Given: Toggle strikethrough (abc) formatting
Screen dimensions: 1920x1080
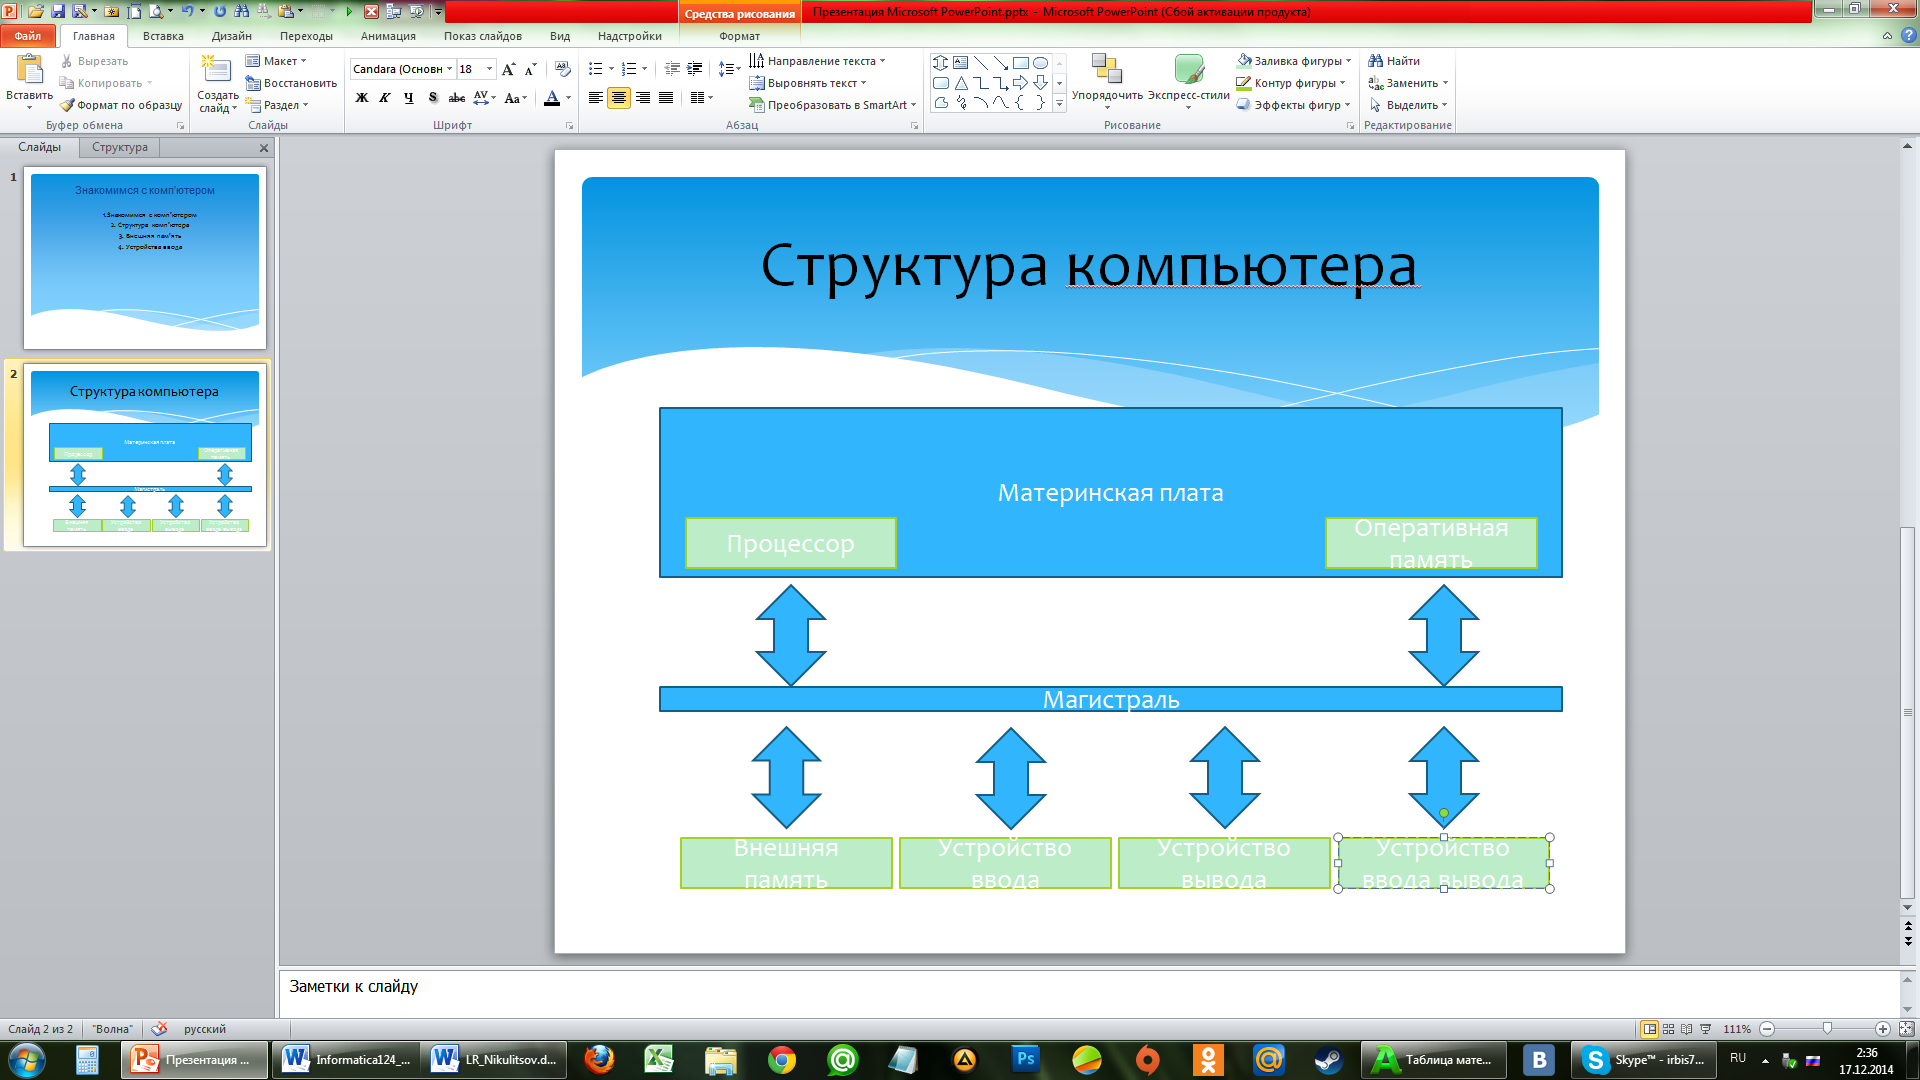Looking at the screenshot, I should click(x=457, y=98).
